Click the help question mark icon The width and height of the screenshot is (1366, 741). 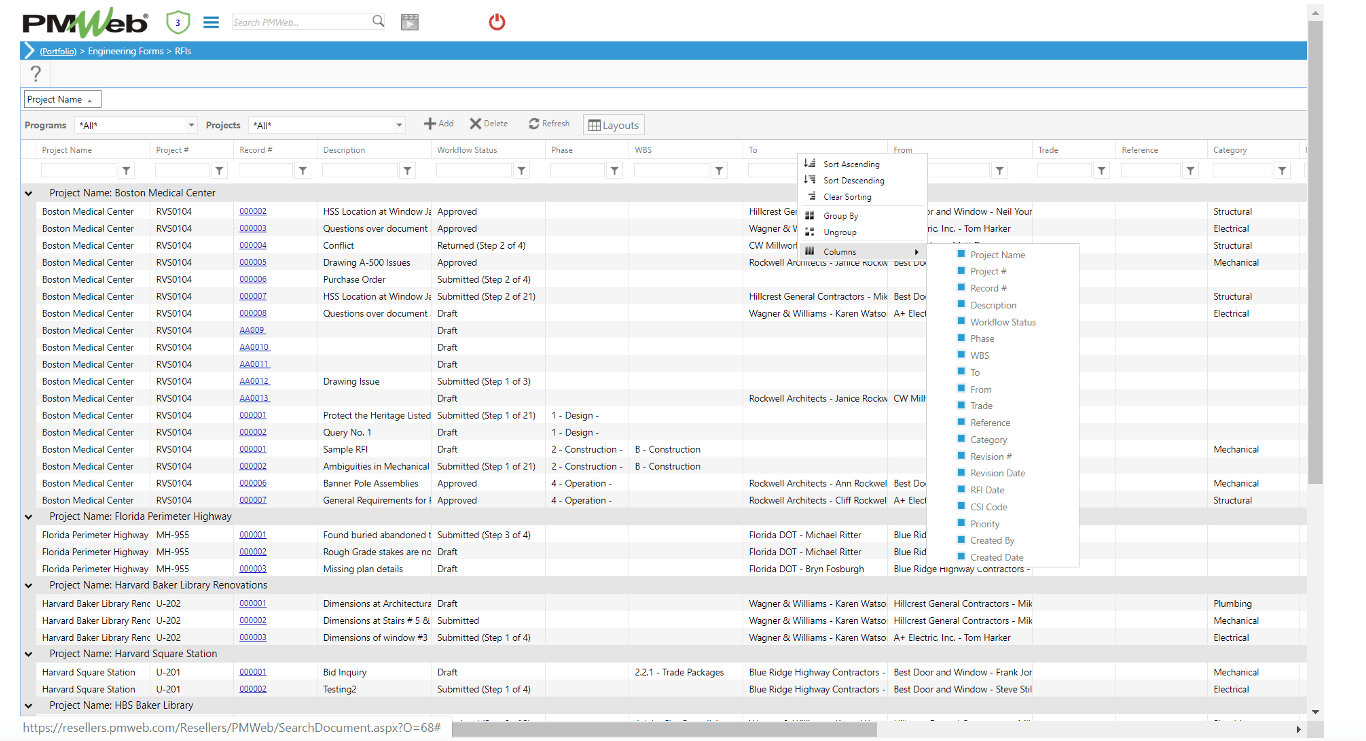pos(35,73)
